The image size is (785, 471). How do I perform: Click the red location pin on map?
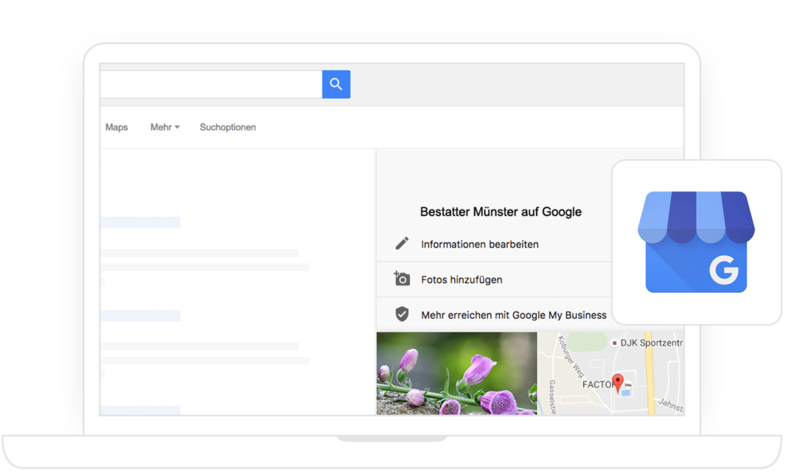(x=618, y=382)
